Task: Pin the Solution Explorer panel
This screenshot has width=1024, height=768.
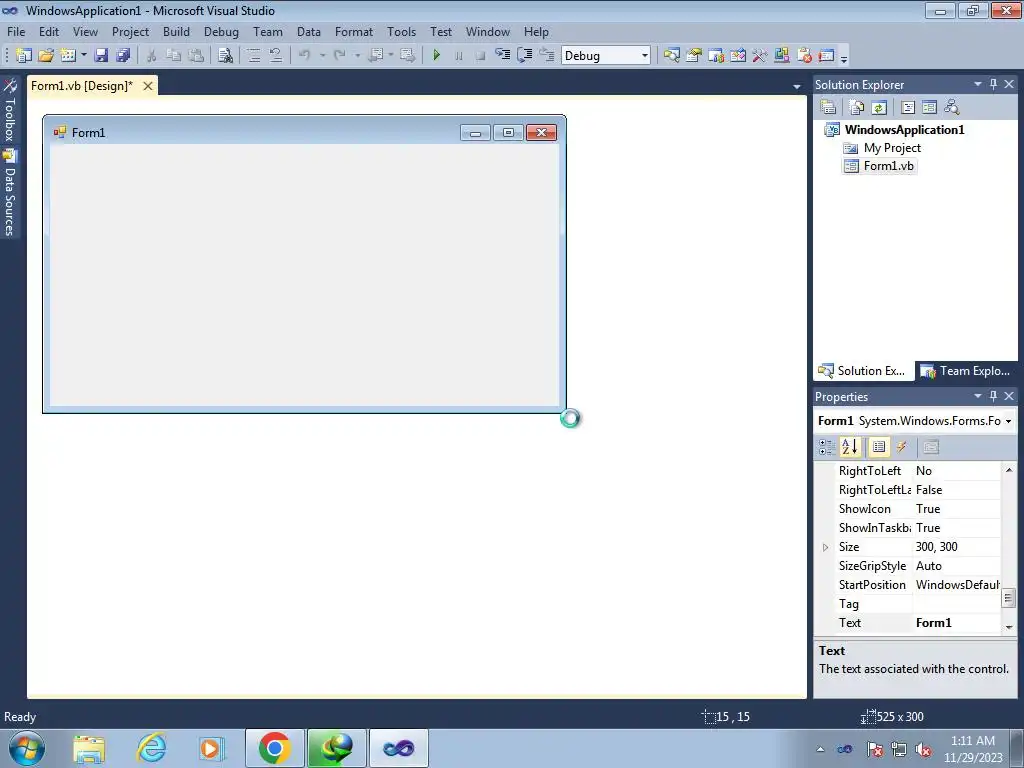Action: tap(993, 84)
